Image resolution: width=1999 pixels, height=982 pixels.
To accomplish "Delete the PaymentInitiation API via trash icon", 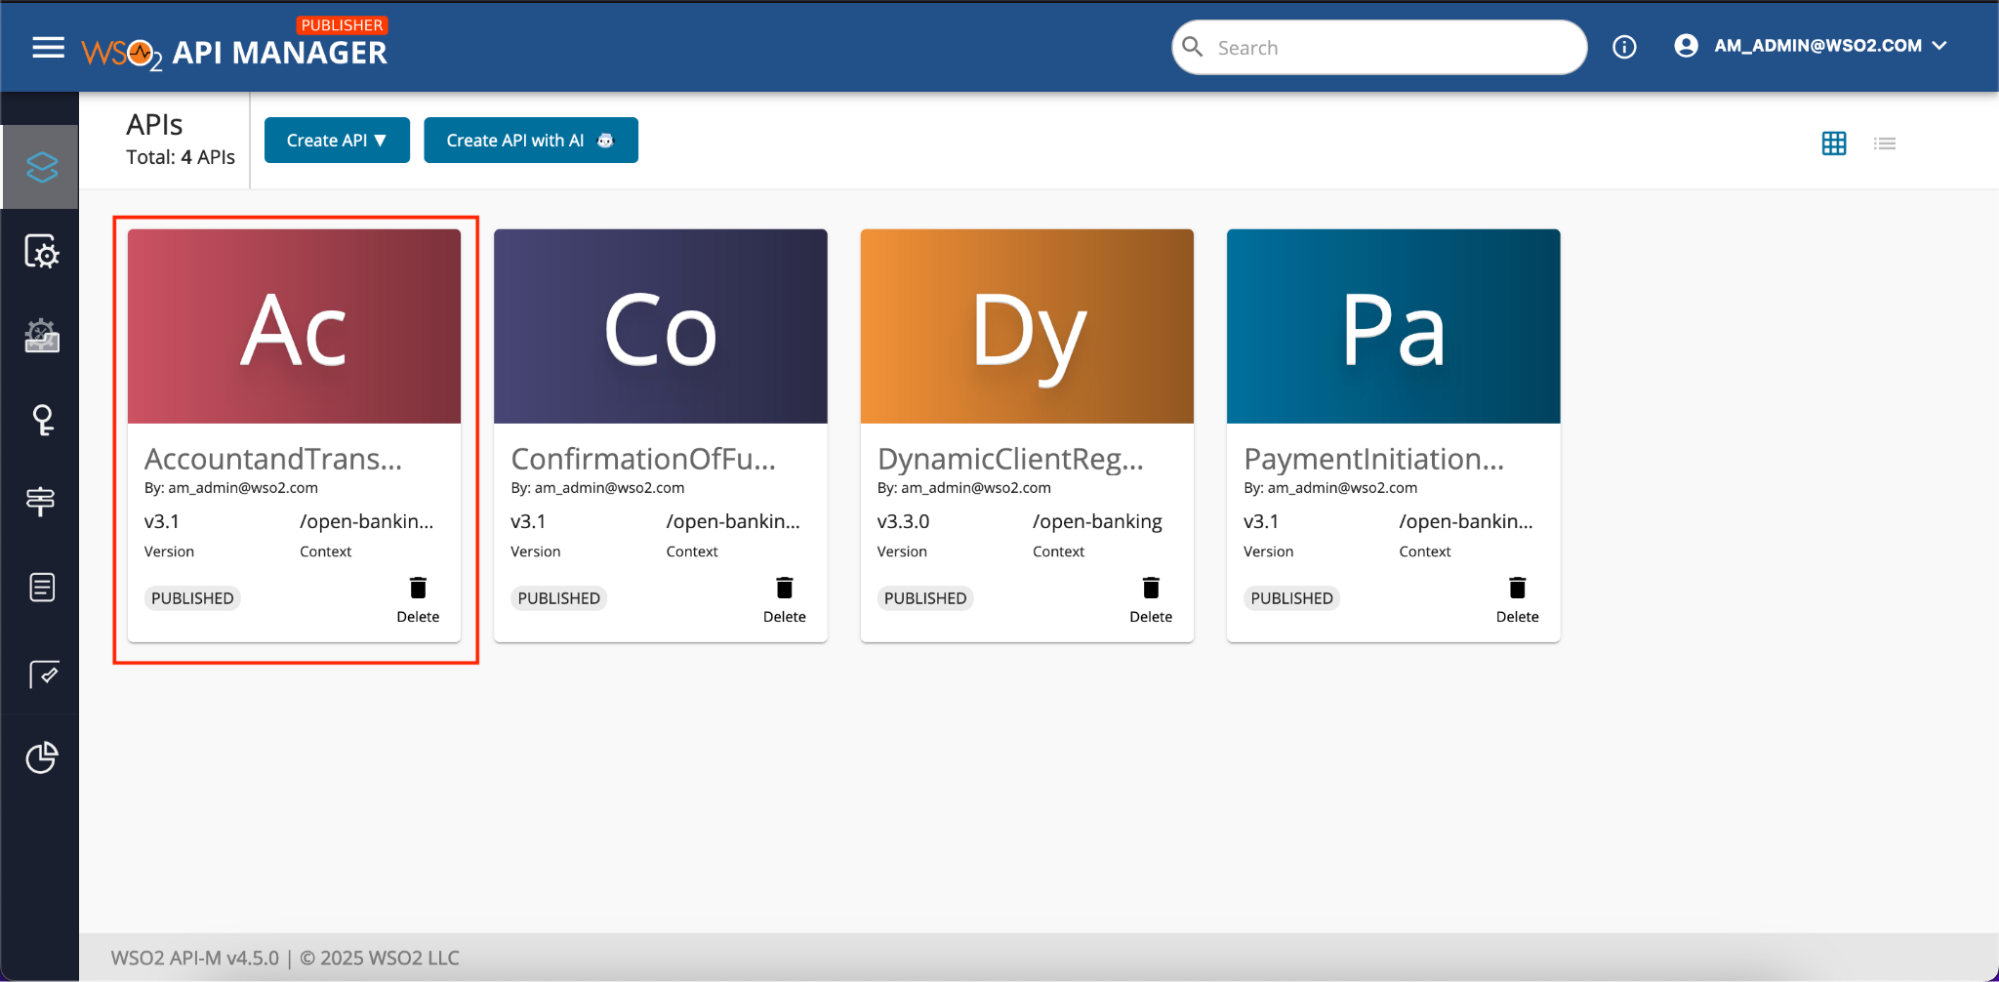I will 1517,588.
